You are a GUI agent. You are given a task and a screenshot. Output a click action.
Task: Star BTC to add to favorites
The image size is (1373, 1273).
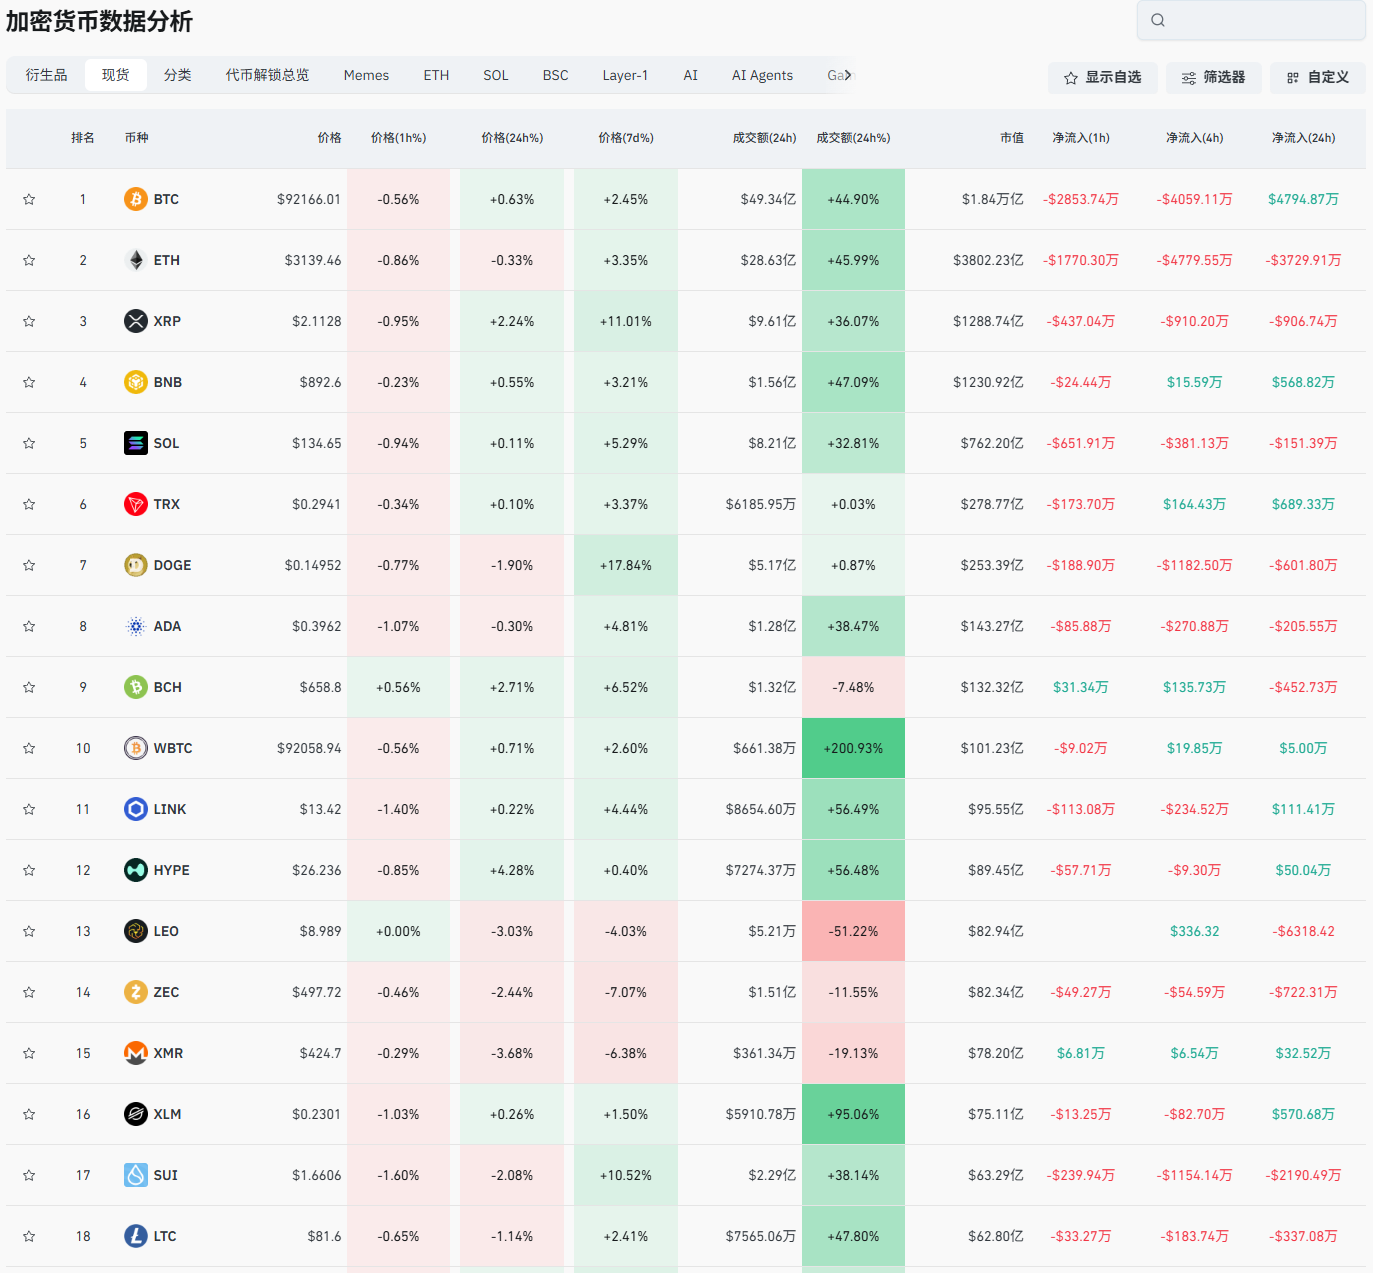tap(29, 199)
